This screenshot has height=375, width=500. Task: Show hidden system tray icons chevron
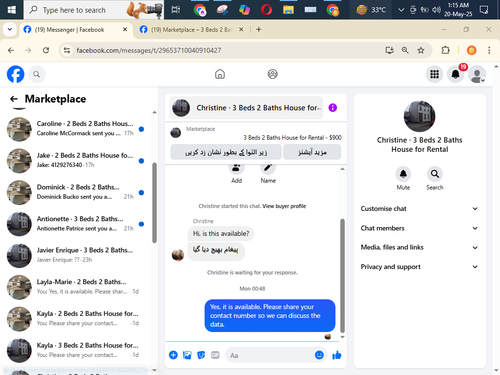[401, 10]
